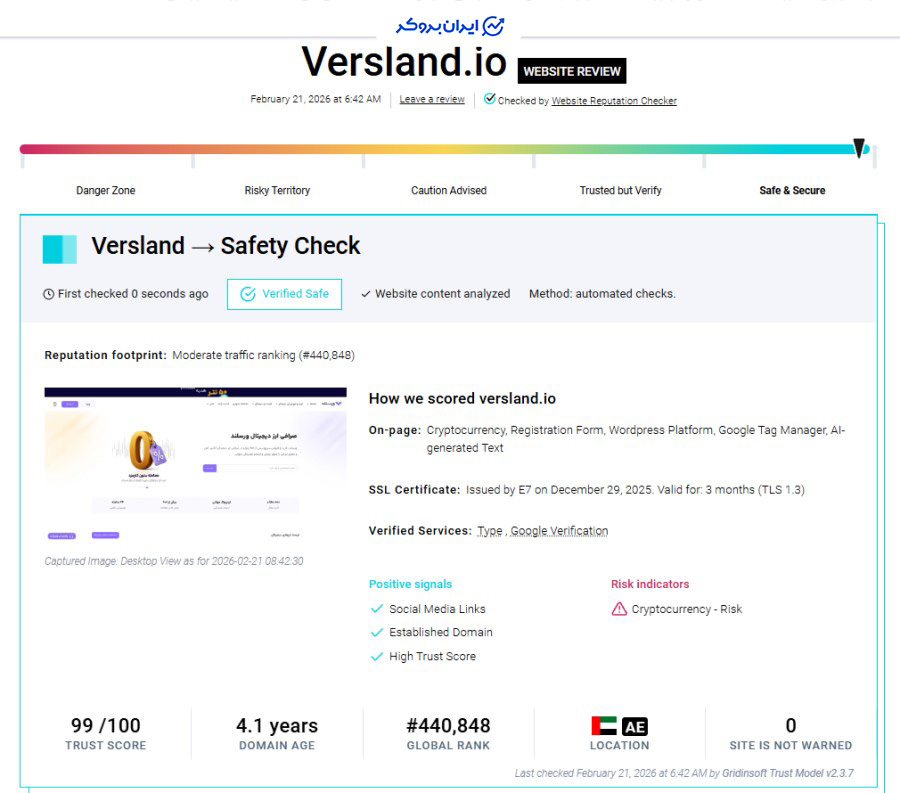Click the 'February 21, 2026 at 6:42 AM' date
The width and height of the screenshot is (900, 793).
[316, 99]
